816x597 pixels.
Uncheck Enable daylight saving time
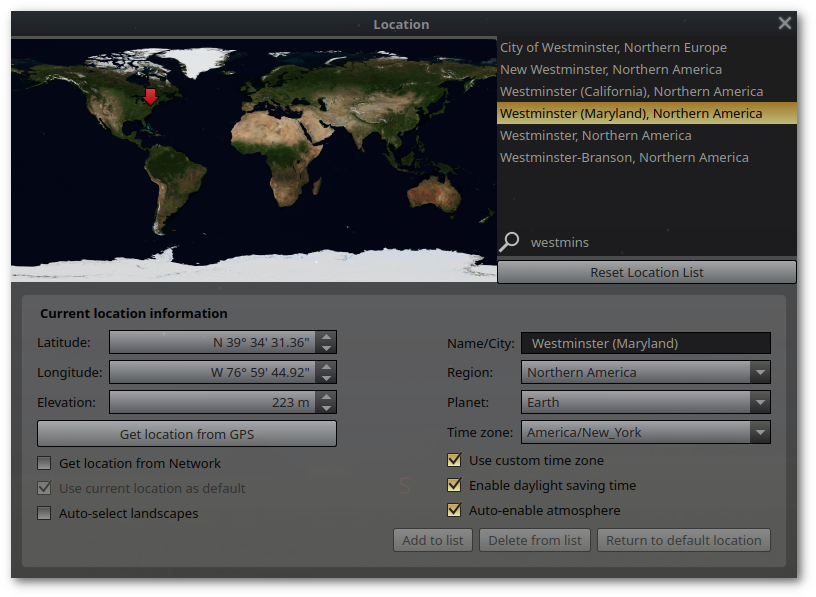click(454, 485)
